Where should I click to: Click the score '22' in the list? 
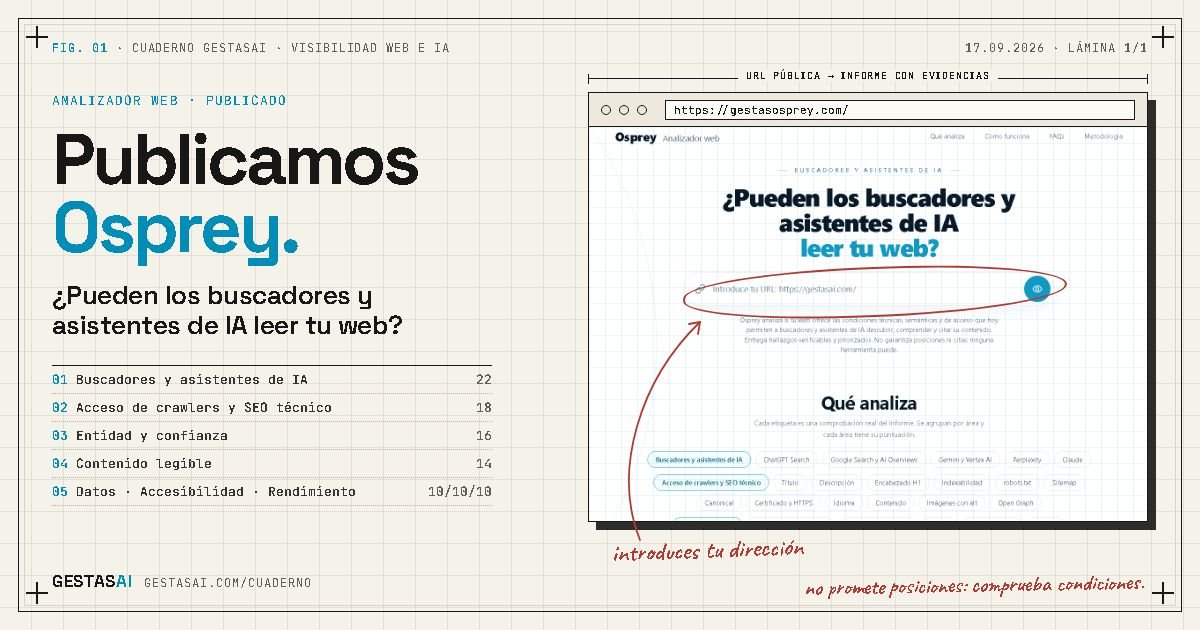[x=484, y=380]
